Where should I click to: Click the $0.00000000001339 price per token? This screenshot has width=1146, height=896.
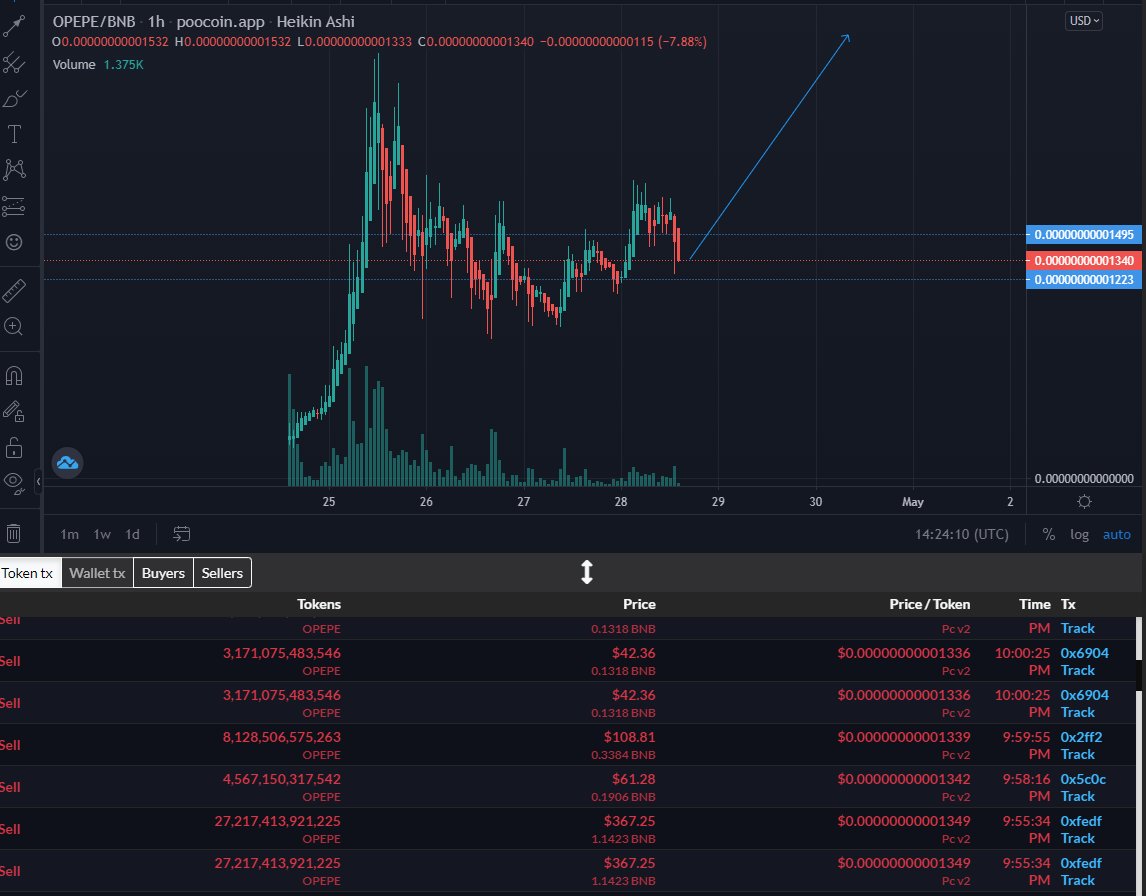click(904, 737)
